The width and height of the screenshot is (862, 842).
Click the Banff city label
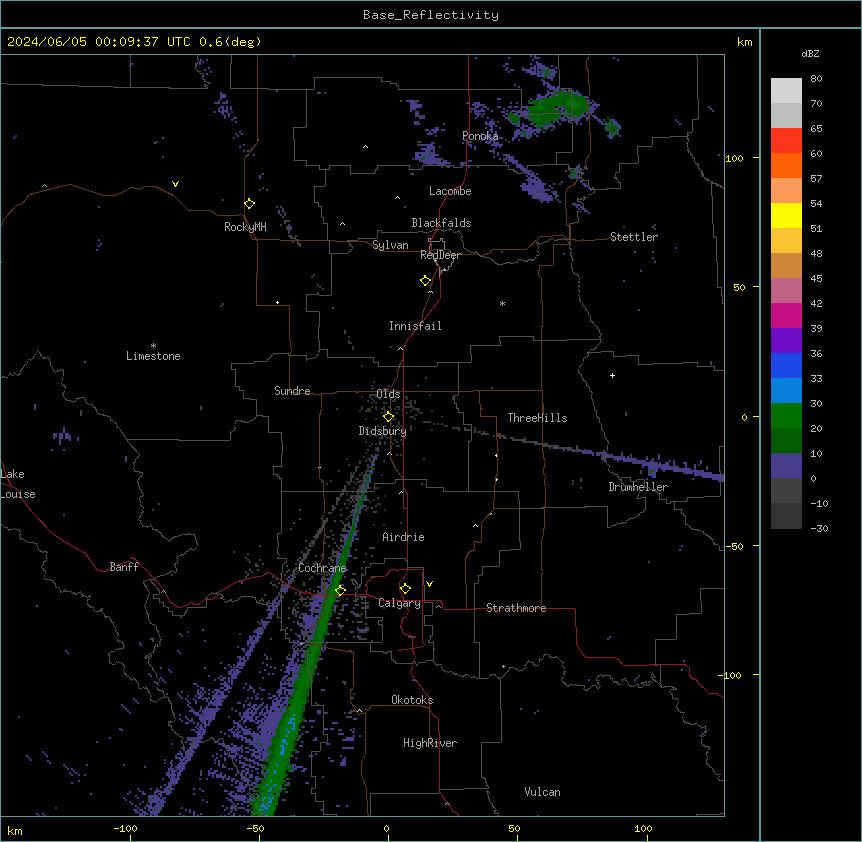point(124,567)
